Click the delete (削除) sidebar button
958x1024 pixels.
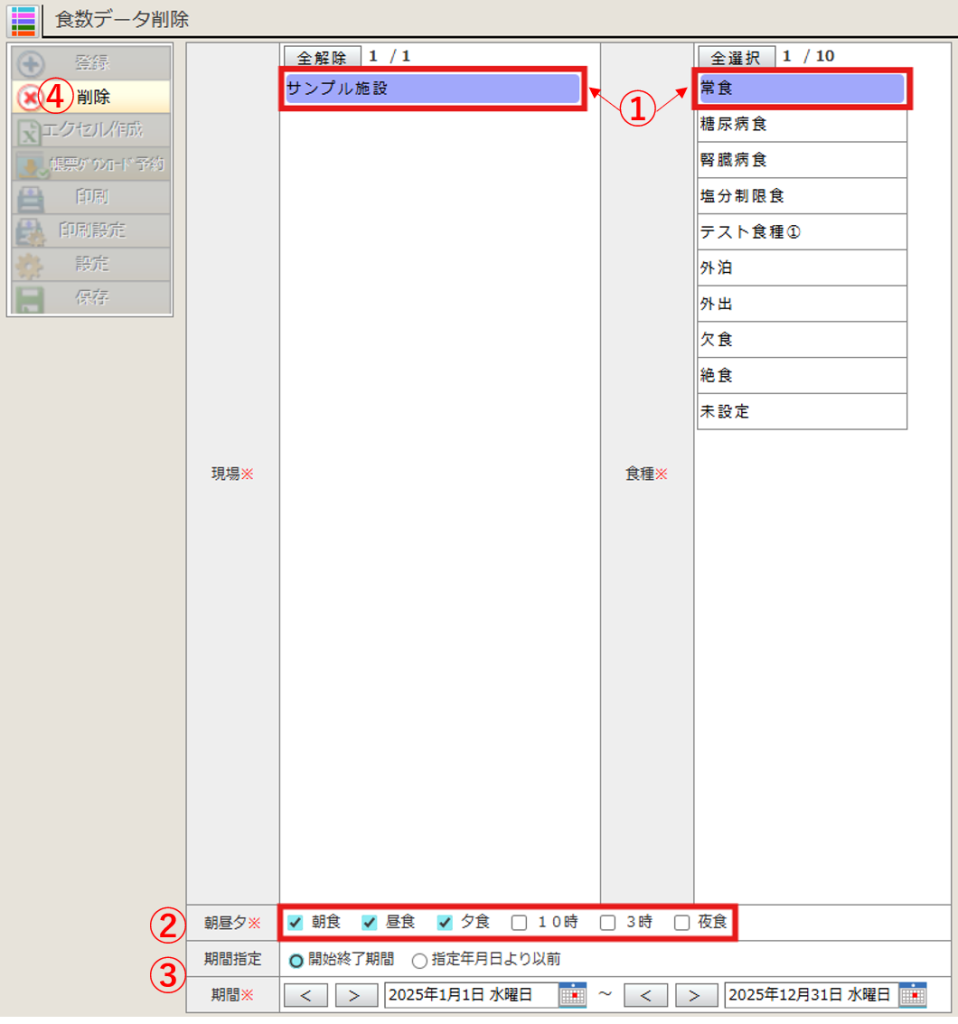coord(90,97)
